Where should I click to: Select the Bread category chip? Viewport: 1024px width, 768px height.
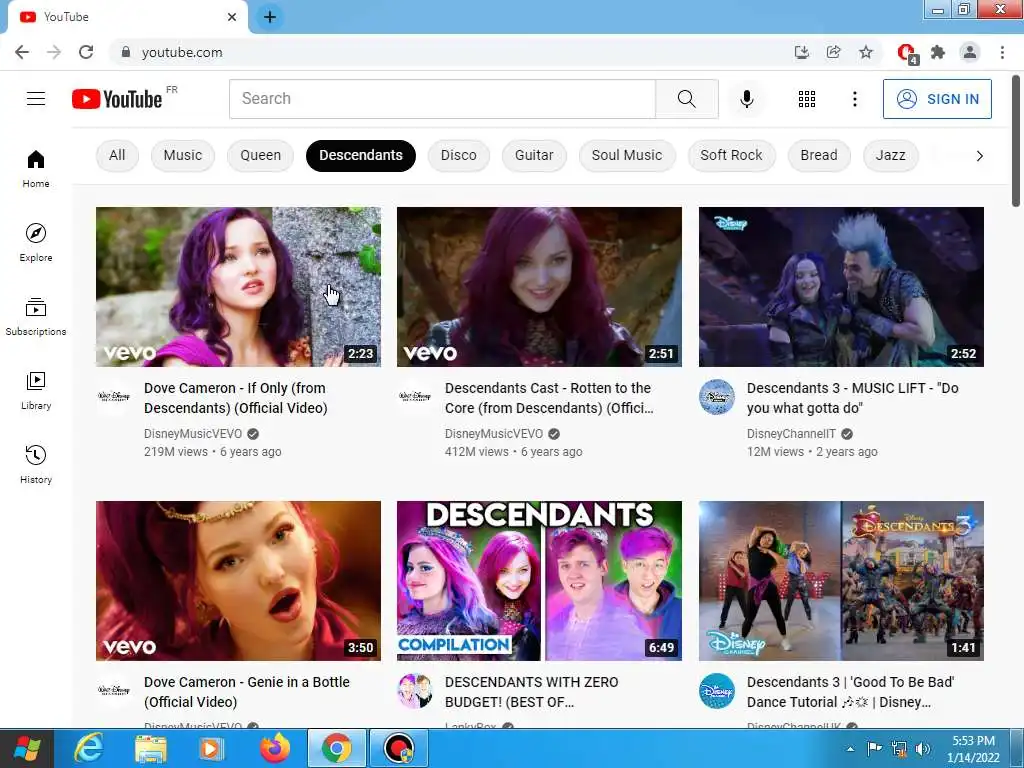pos(819,155)
